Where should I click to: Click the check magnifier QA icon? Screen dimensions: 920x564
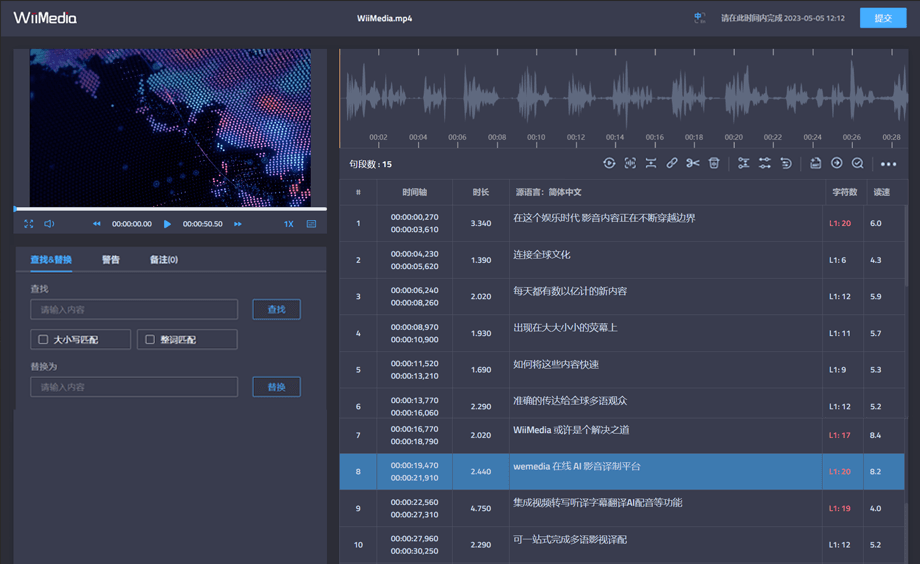click(x=858, y=163)
